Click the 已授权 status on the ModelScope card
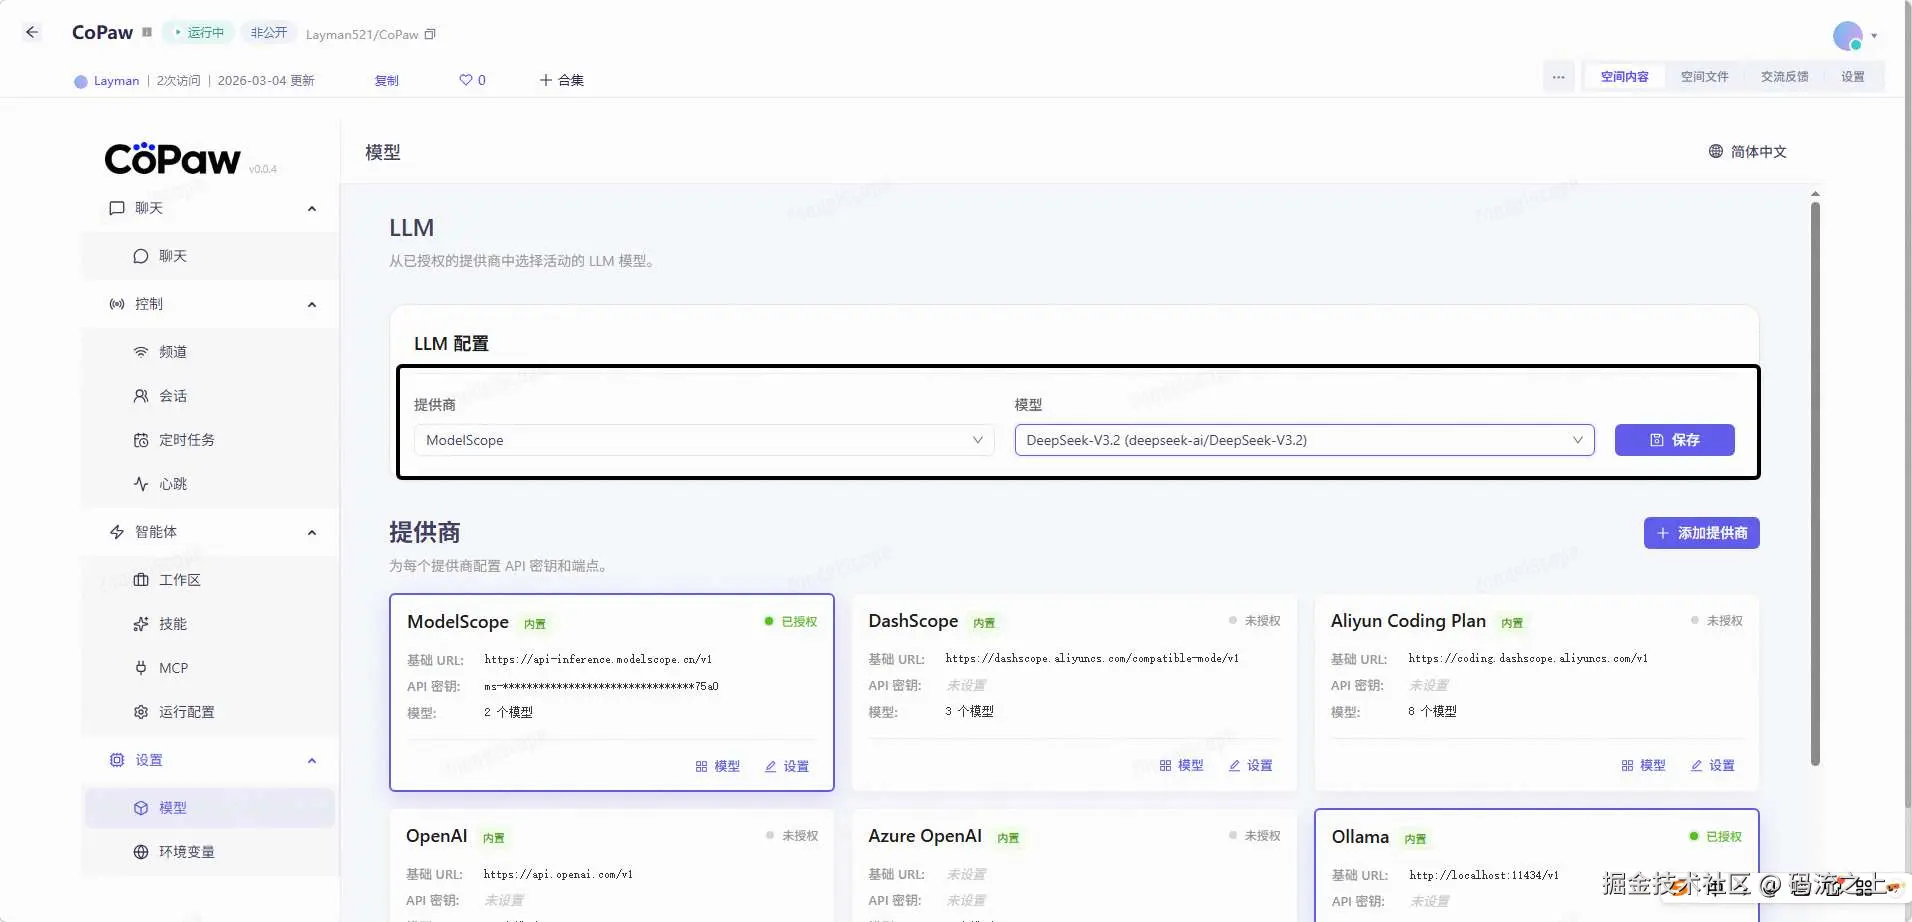Screen dimensions: 1912x922 (x=791, y=622)
